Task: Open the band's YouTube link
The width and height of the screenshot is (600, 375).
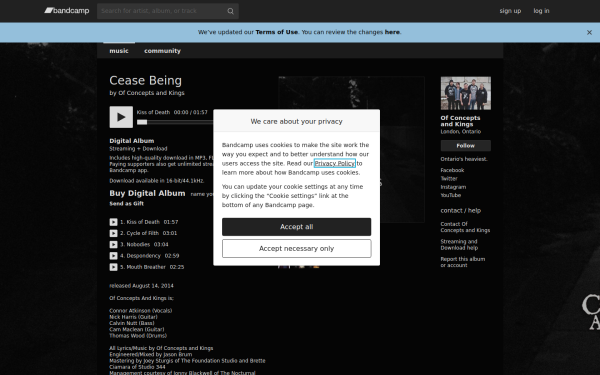Action: 451,195
